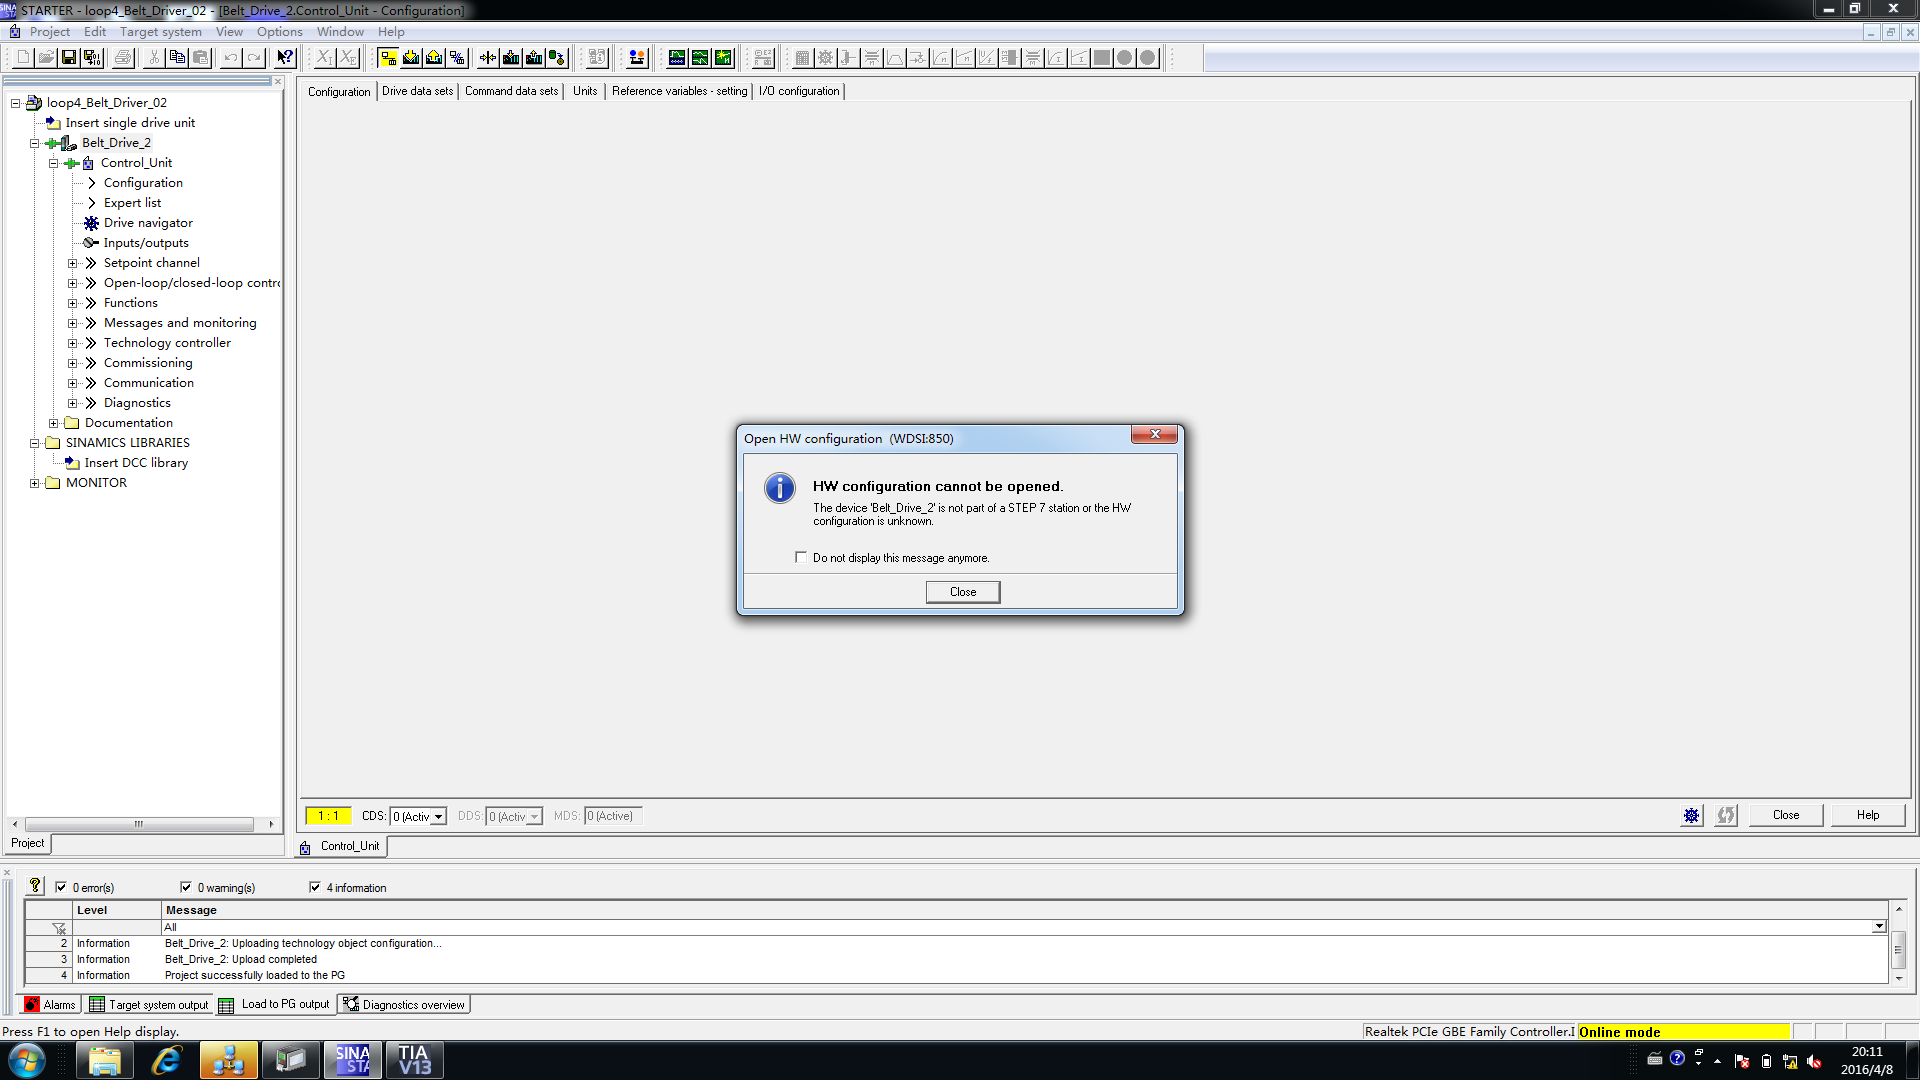
Task: Click the Open project folder icon
Action: [46, 58]
